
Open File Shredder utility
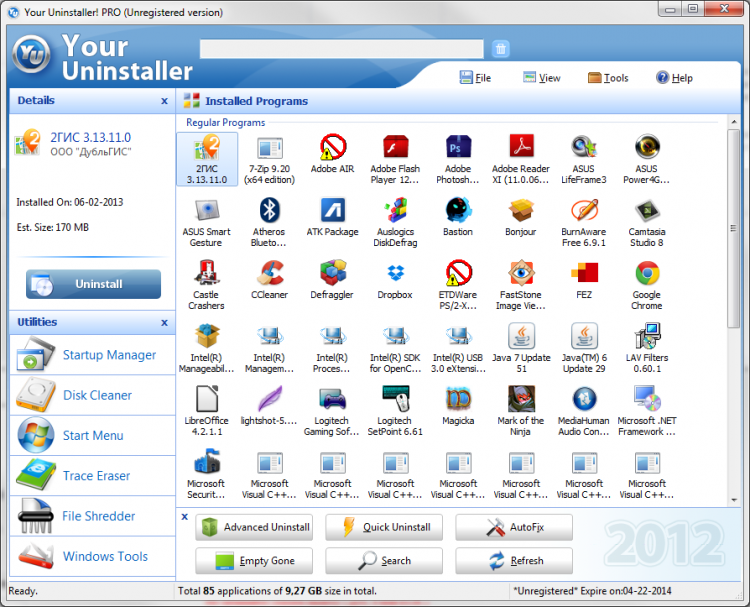click(x=92, y=516)
